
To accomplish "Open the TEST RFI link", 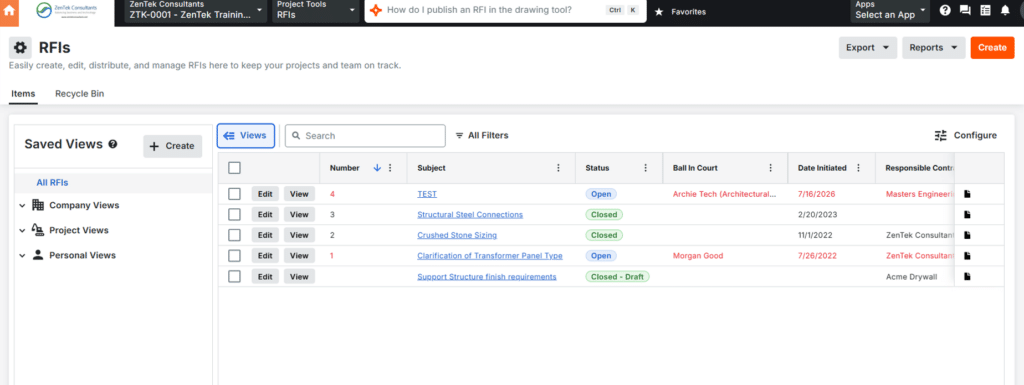I will (x=427, y=194).
